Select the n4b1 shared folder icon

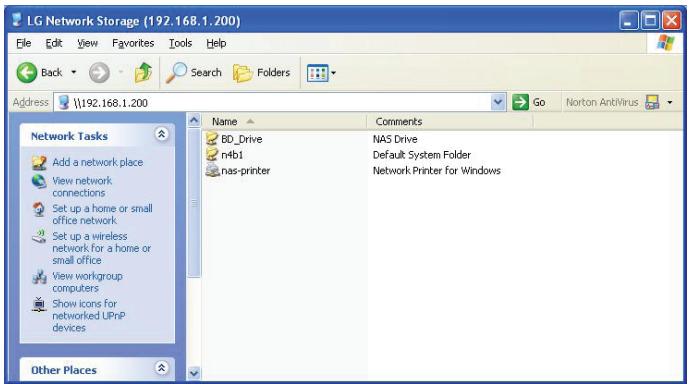(x=212, y=154)
